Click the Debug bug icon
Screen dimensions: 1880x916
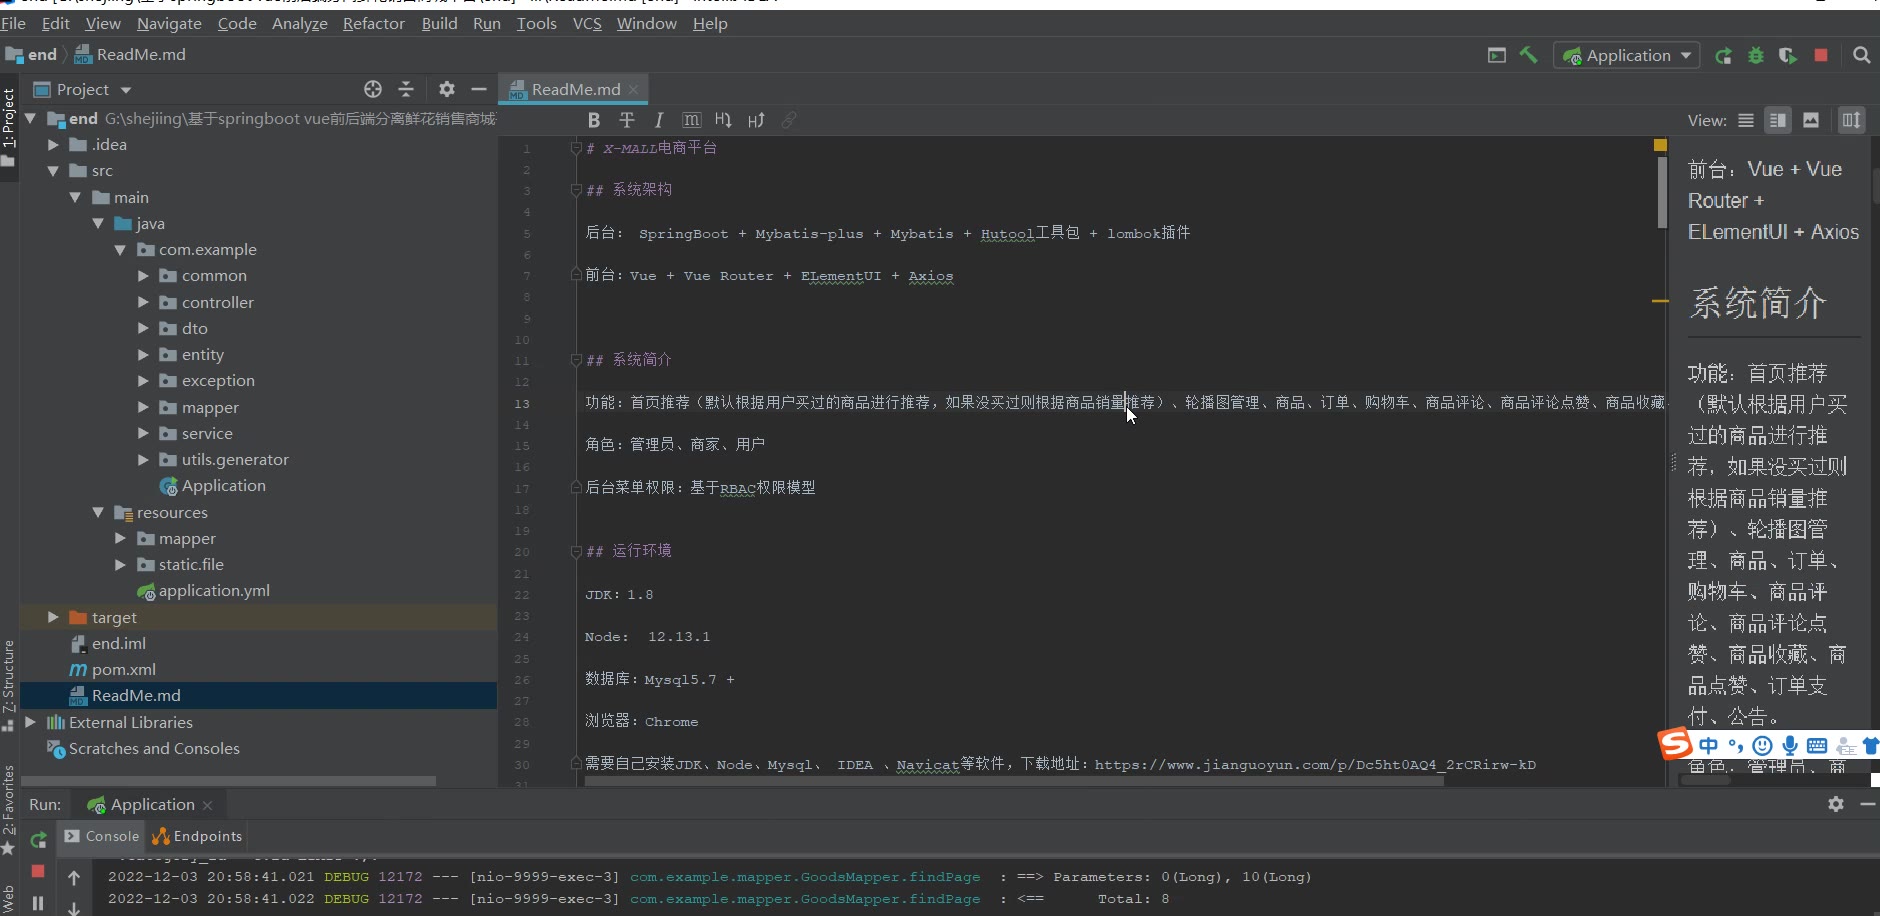tap(1756, 56)
